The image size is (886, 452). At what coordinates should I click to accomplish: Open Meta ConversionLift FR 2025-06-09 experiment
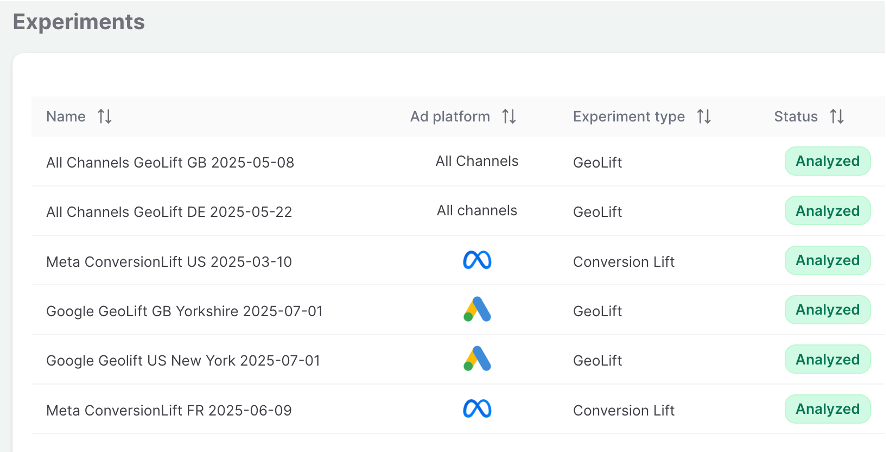[x=169, y=410]
